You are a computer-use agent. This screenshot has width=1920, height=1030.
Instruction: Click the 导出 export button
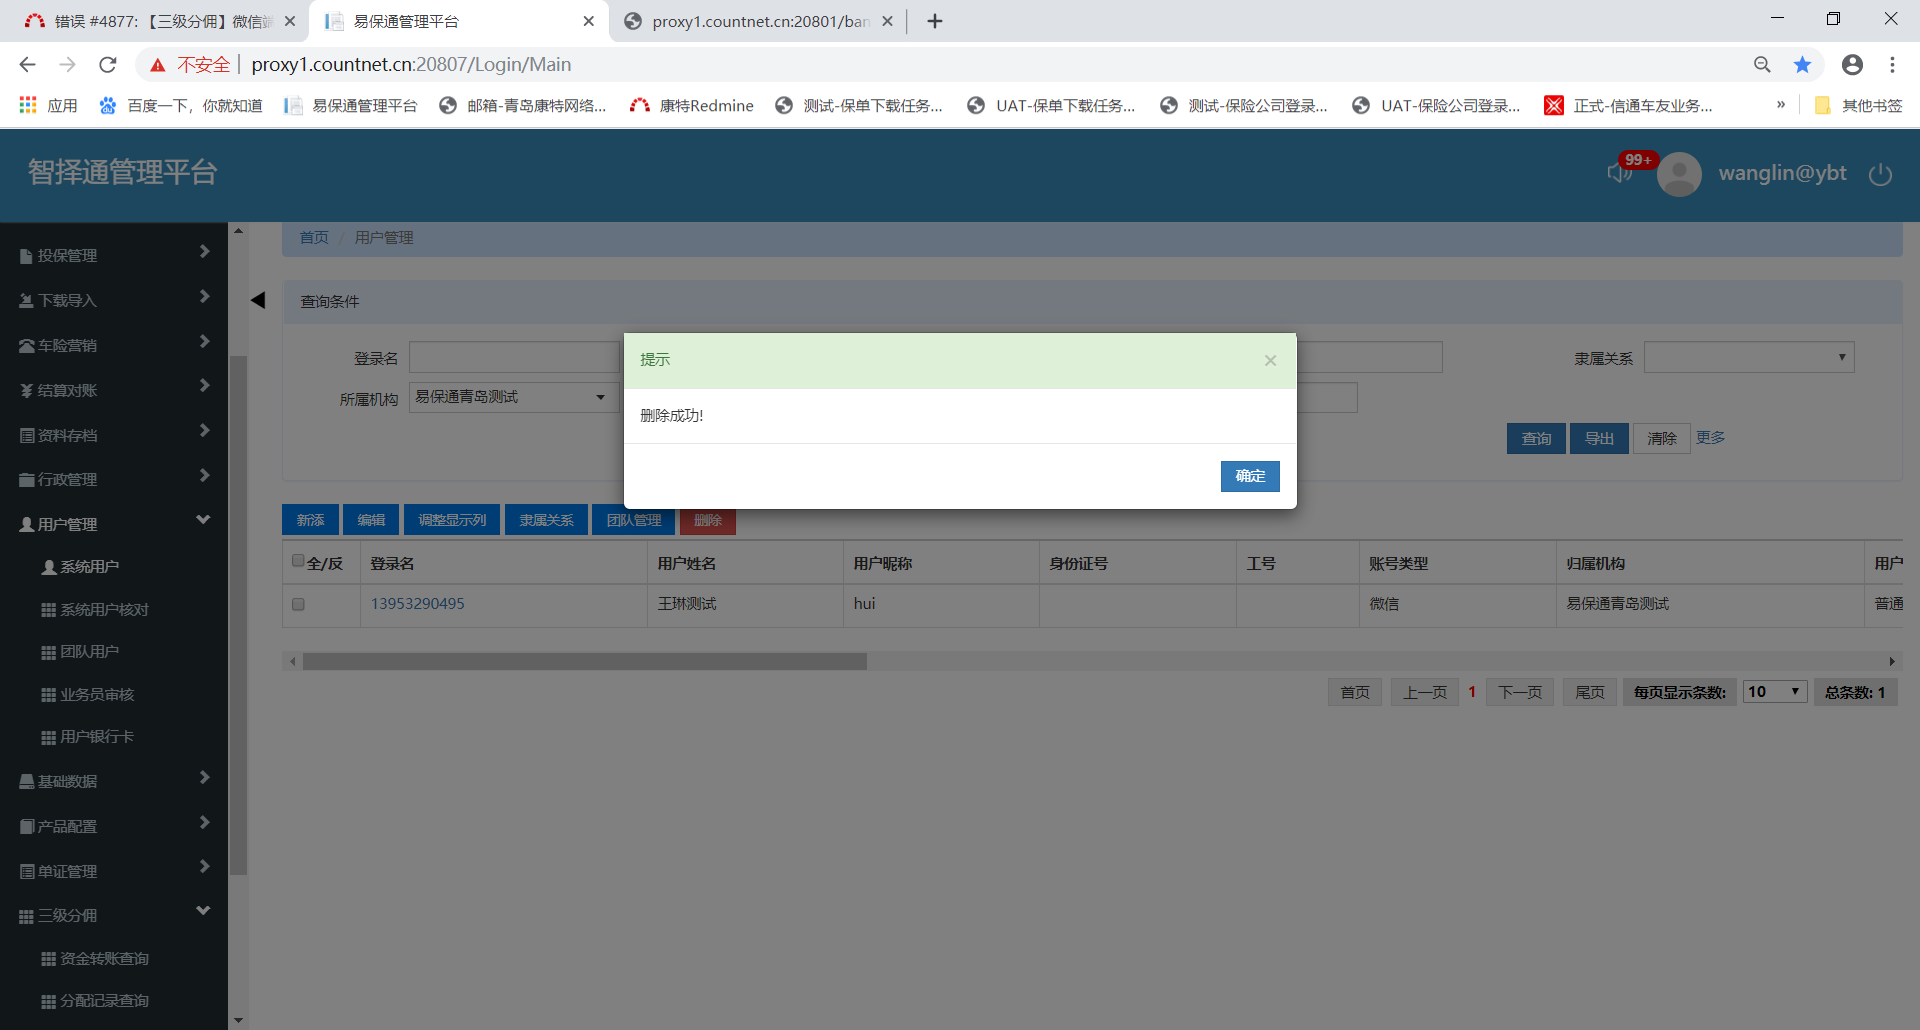click(x=1599, y=438)
